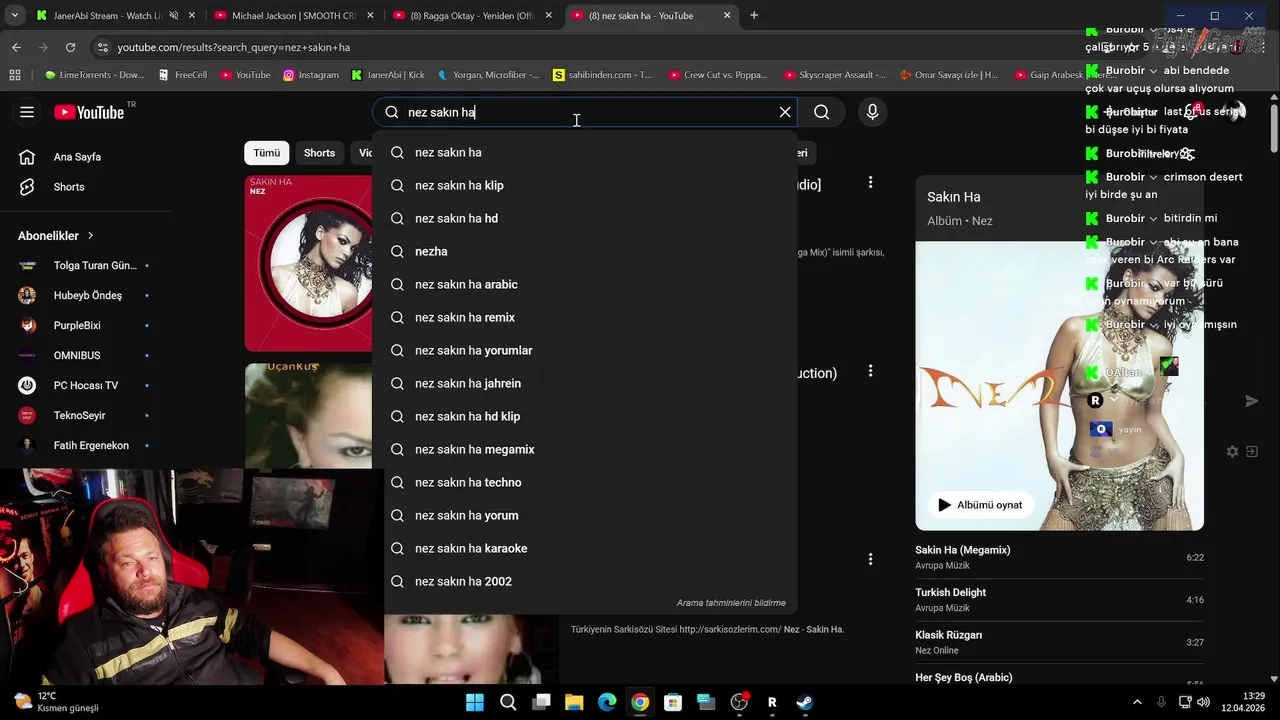Open the PurpleBixi channel subscription
The height and width of the screenshot is (720, 1280).
point(86,325)
